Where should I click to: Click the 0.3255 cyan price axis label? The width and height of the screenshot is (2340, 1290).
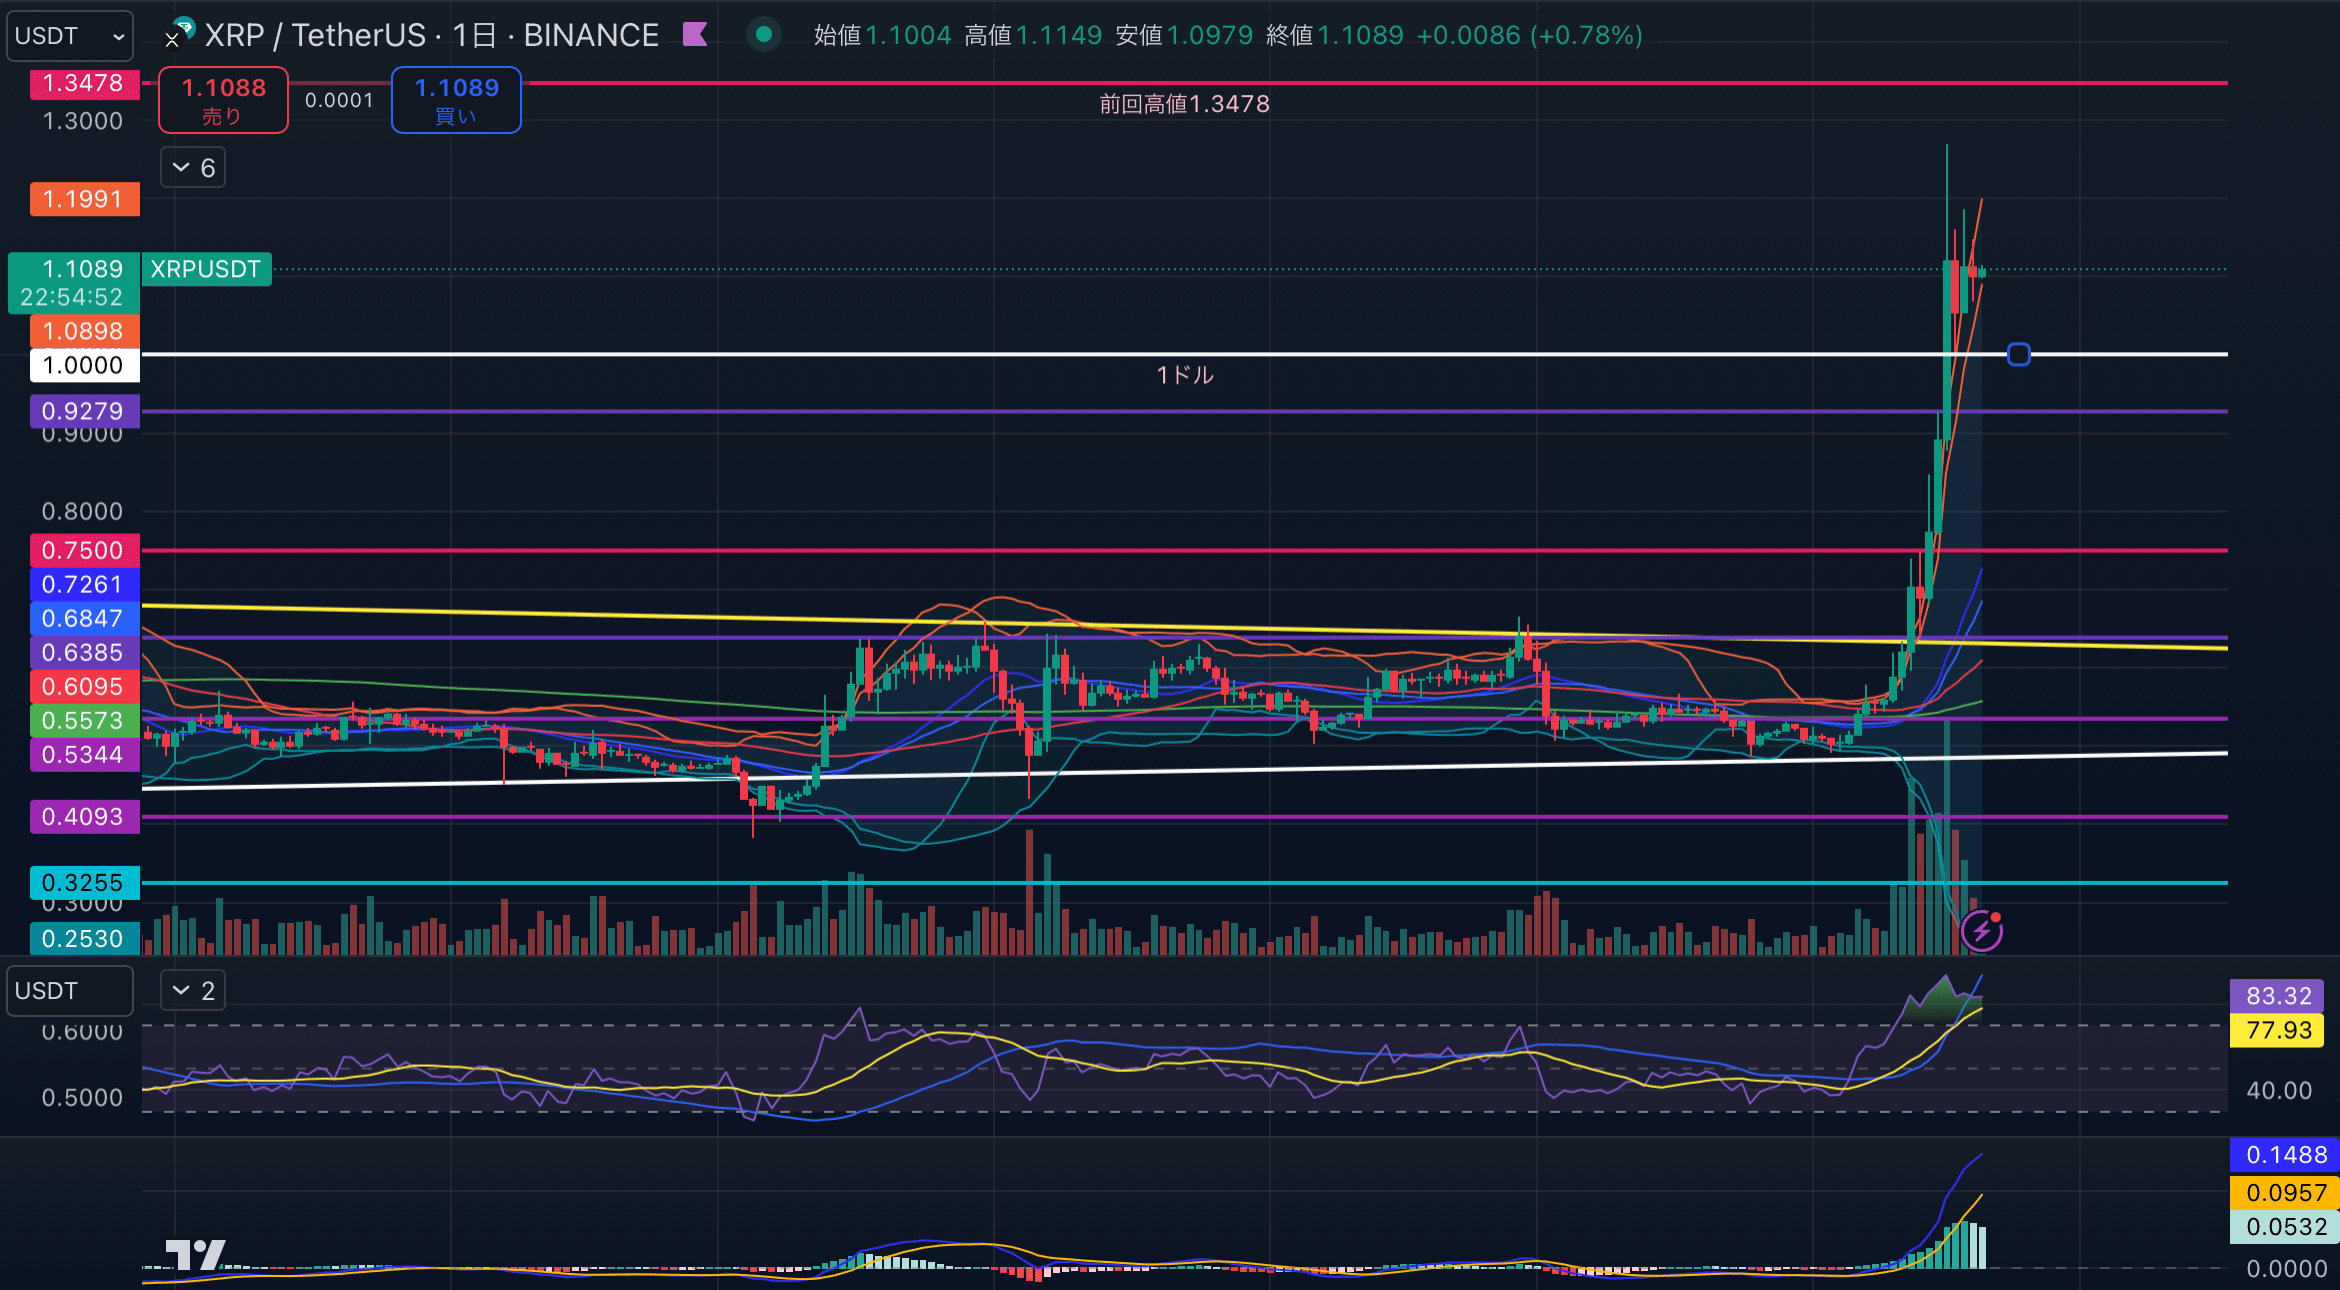(x=85, y=882)
